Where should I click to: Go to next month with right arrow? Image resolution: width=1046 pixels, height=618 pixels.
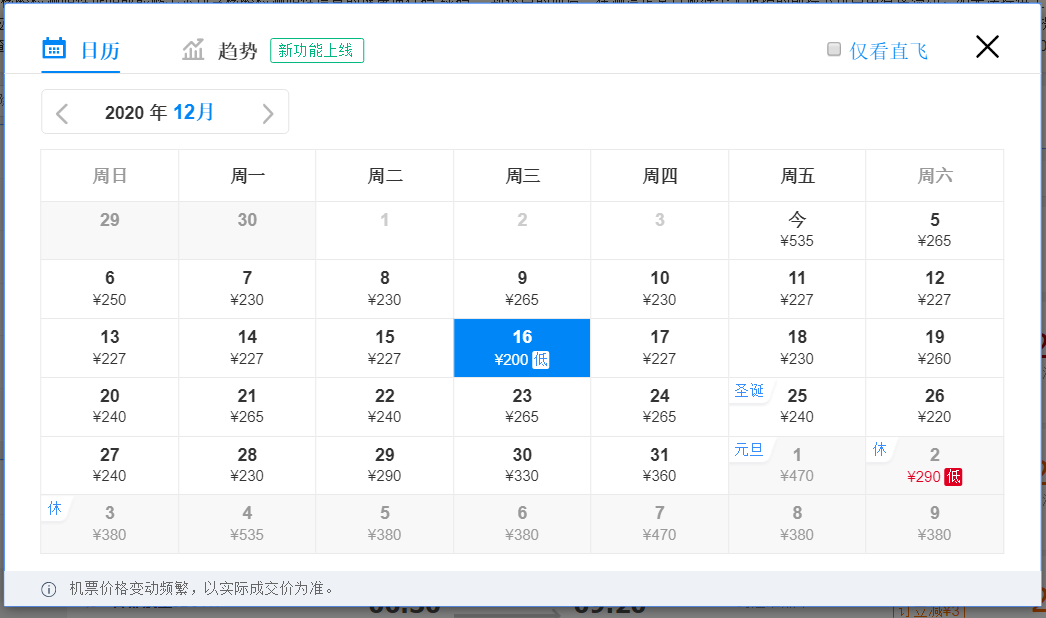(x=268, y=113)
